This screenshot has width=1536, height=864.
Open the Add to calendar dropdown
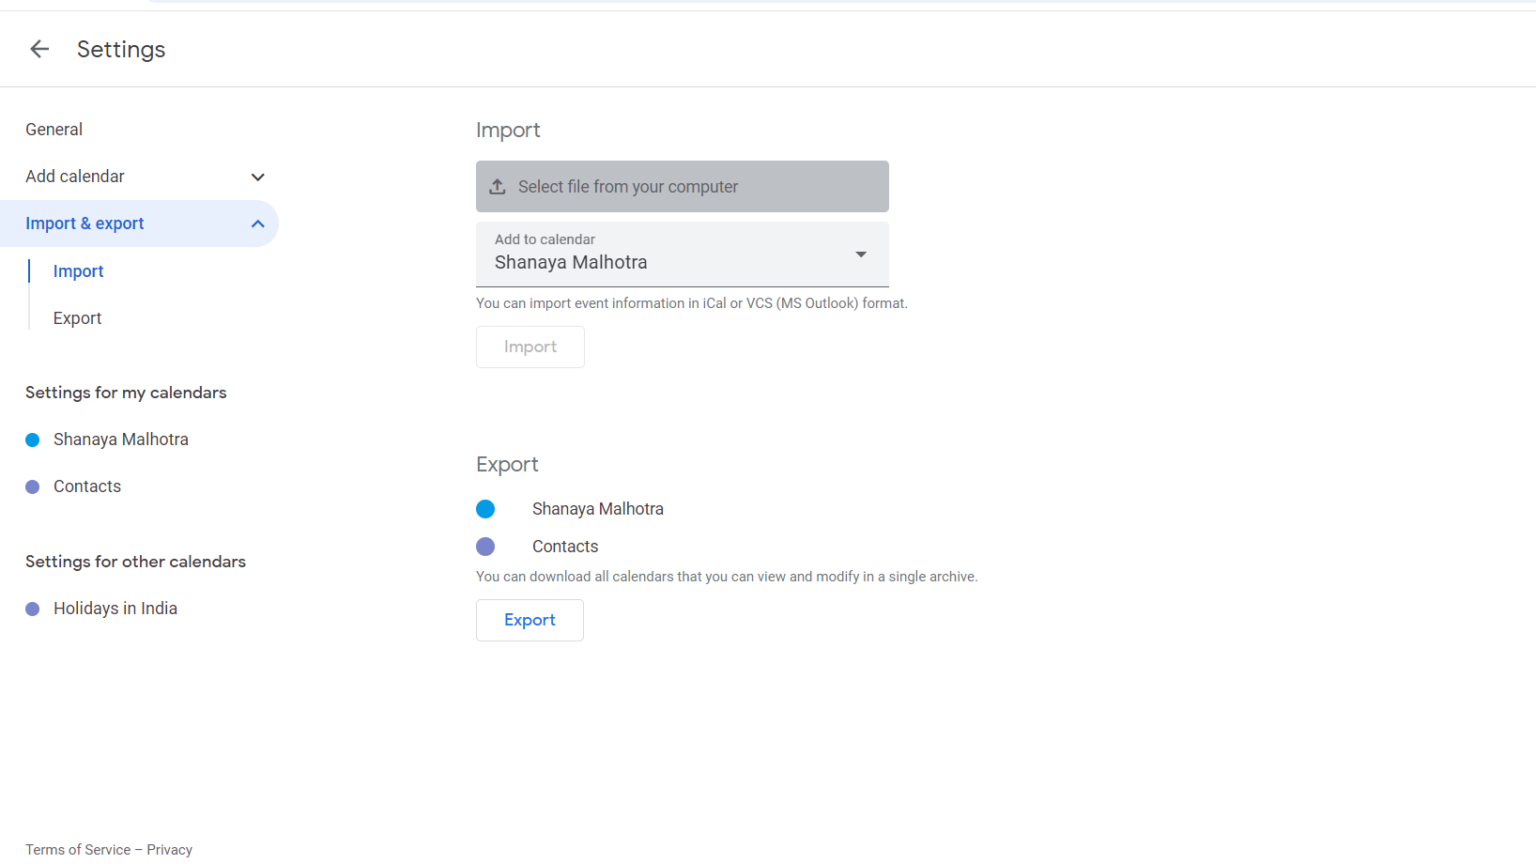[x=860, y=254]
